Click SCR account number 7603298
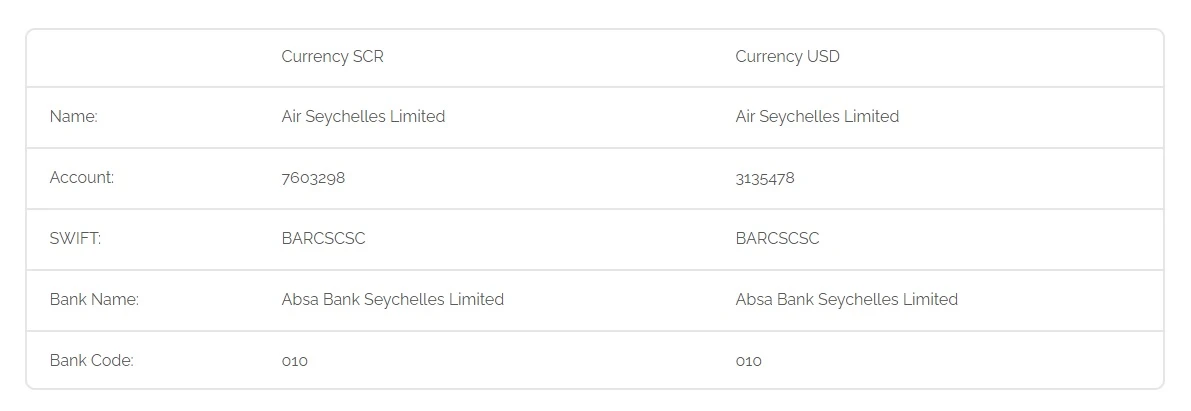 [313, 178]
